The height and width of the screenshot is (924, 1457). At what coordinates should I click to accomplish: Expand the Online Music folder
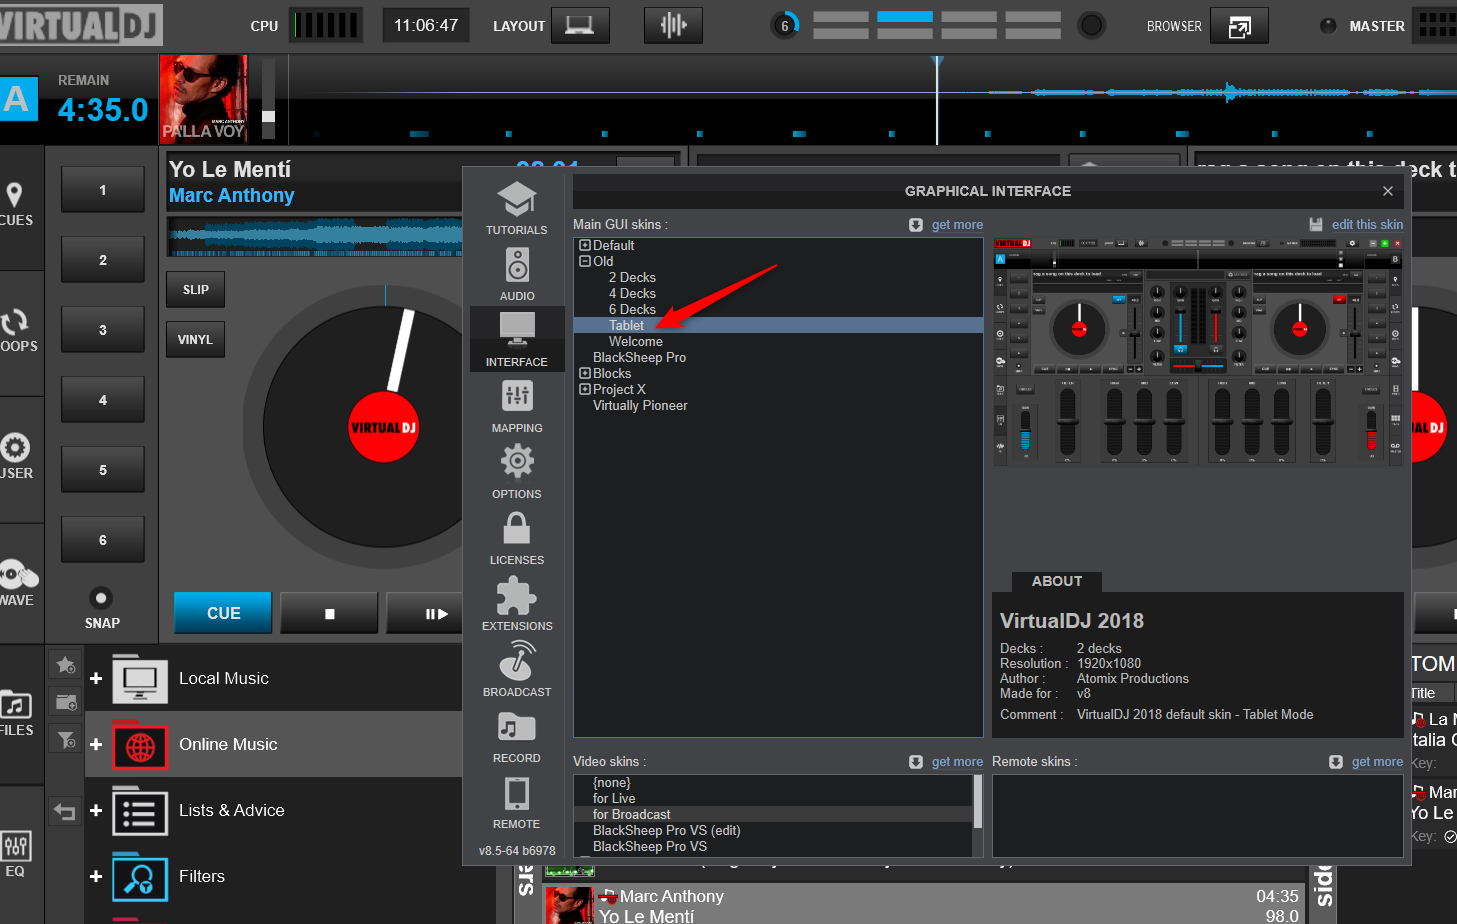coord(96,745)
